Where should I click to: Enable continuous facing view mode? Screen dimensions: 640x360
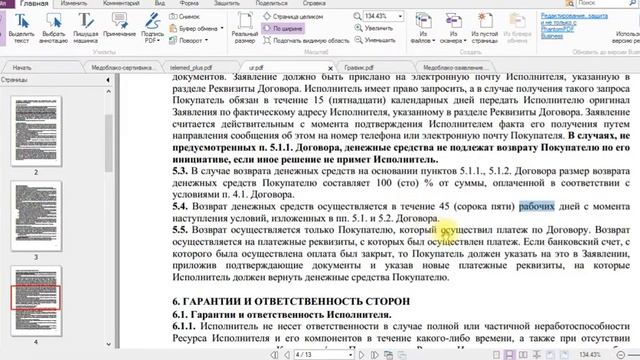click(x=537, y=355)
